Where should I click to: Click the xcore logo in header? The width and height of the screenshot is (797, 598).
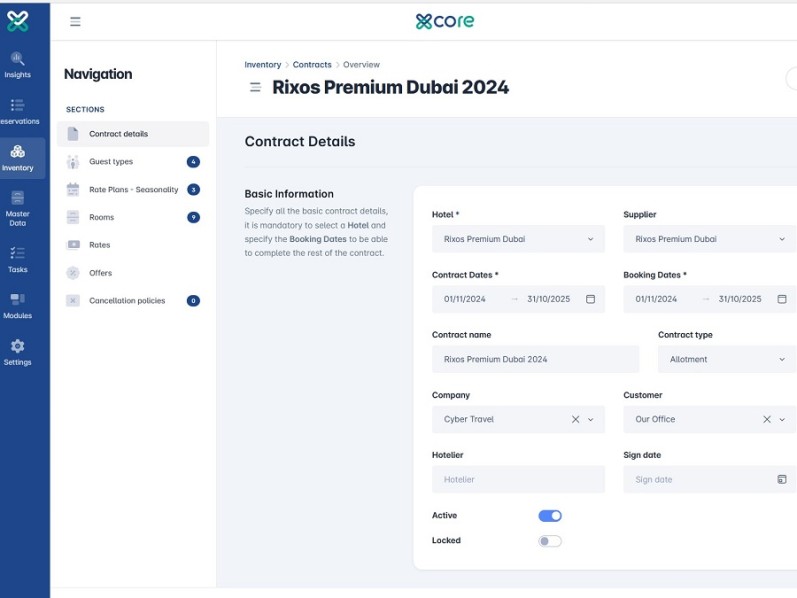coord(445,21)
